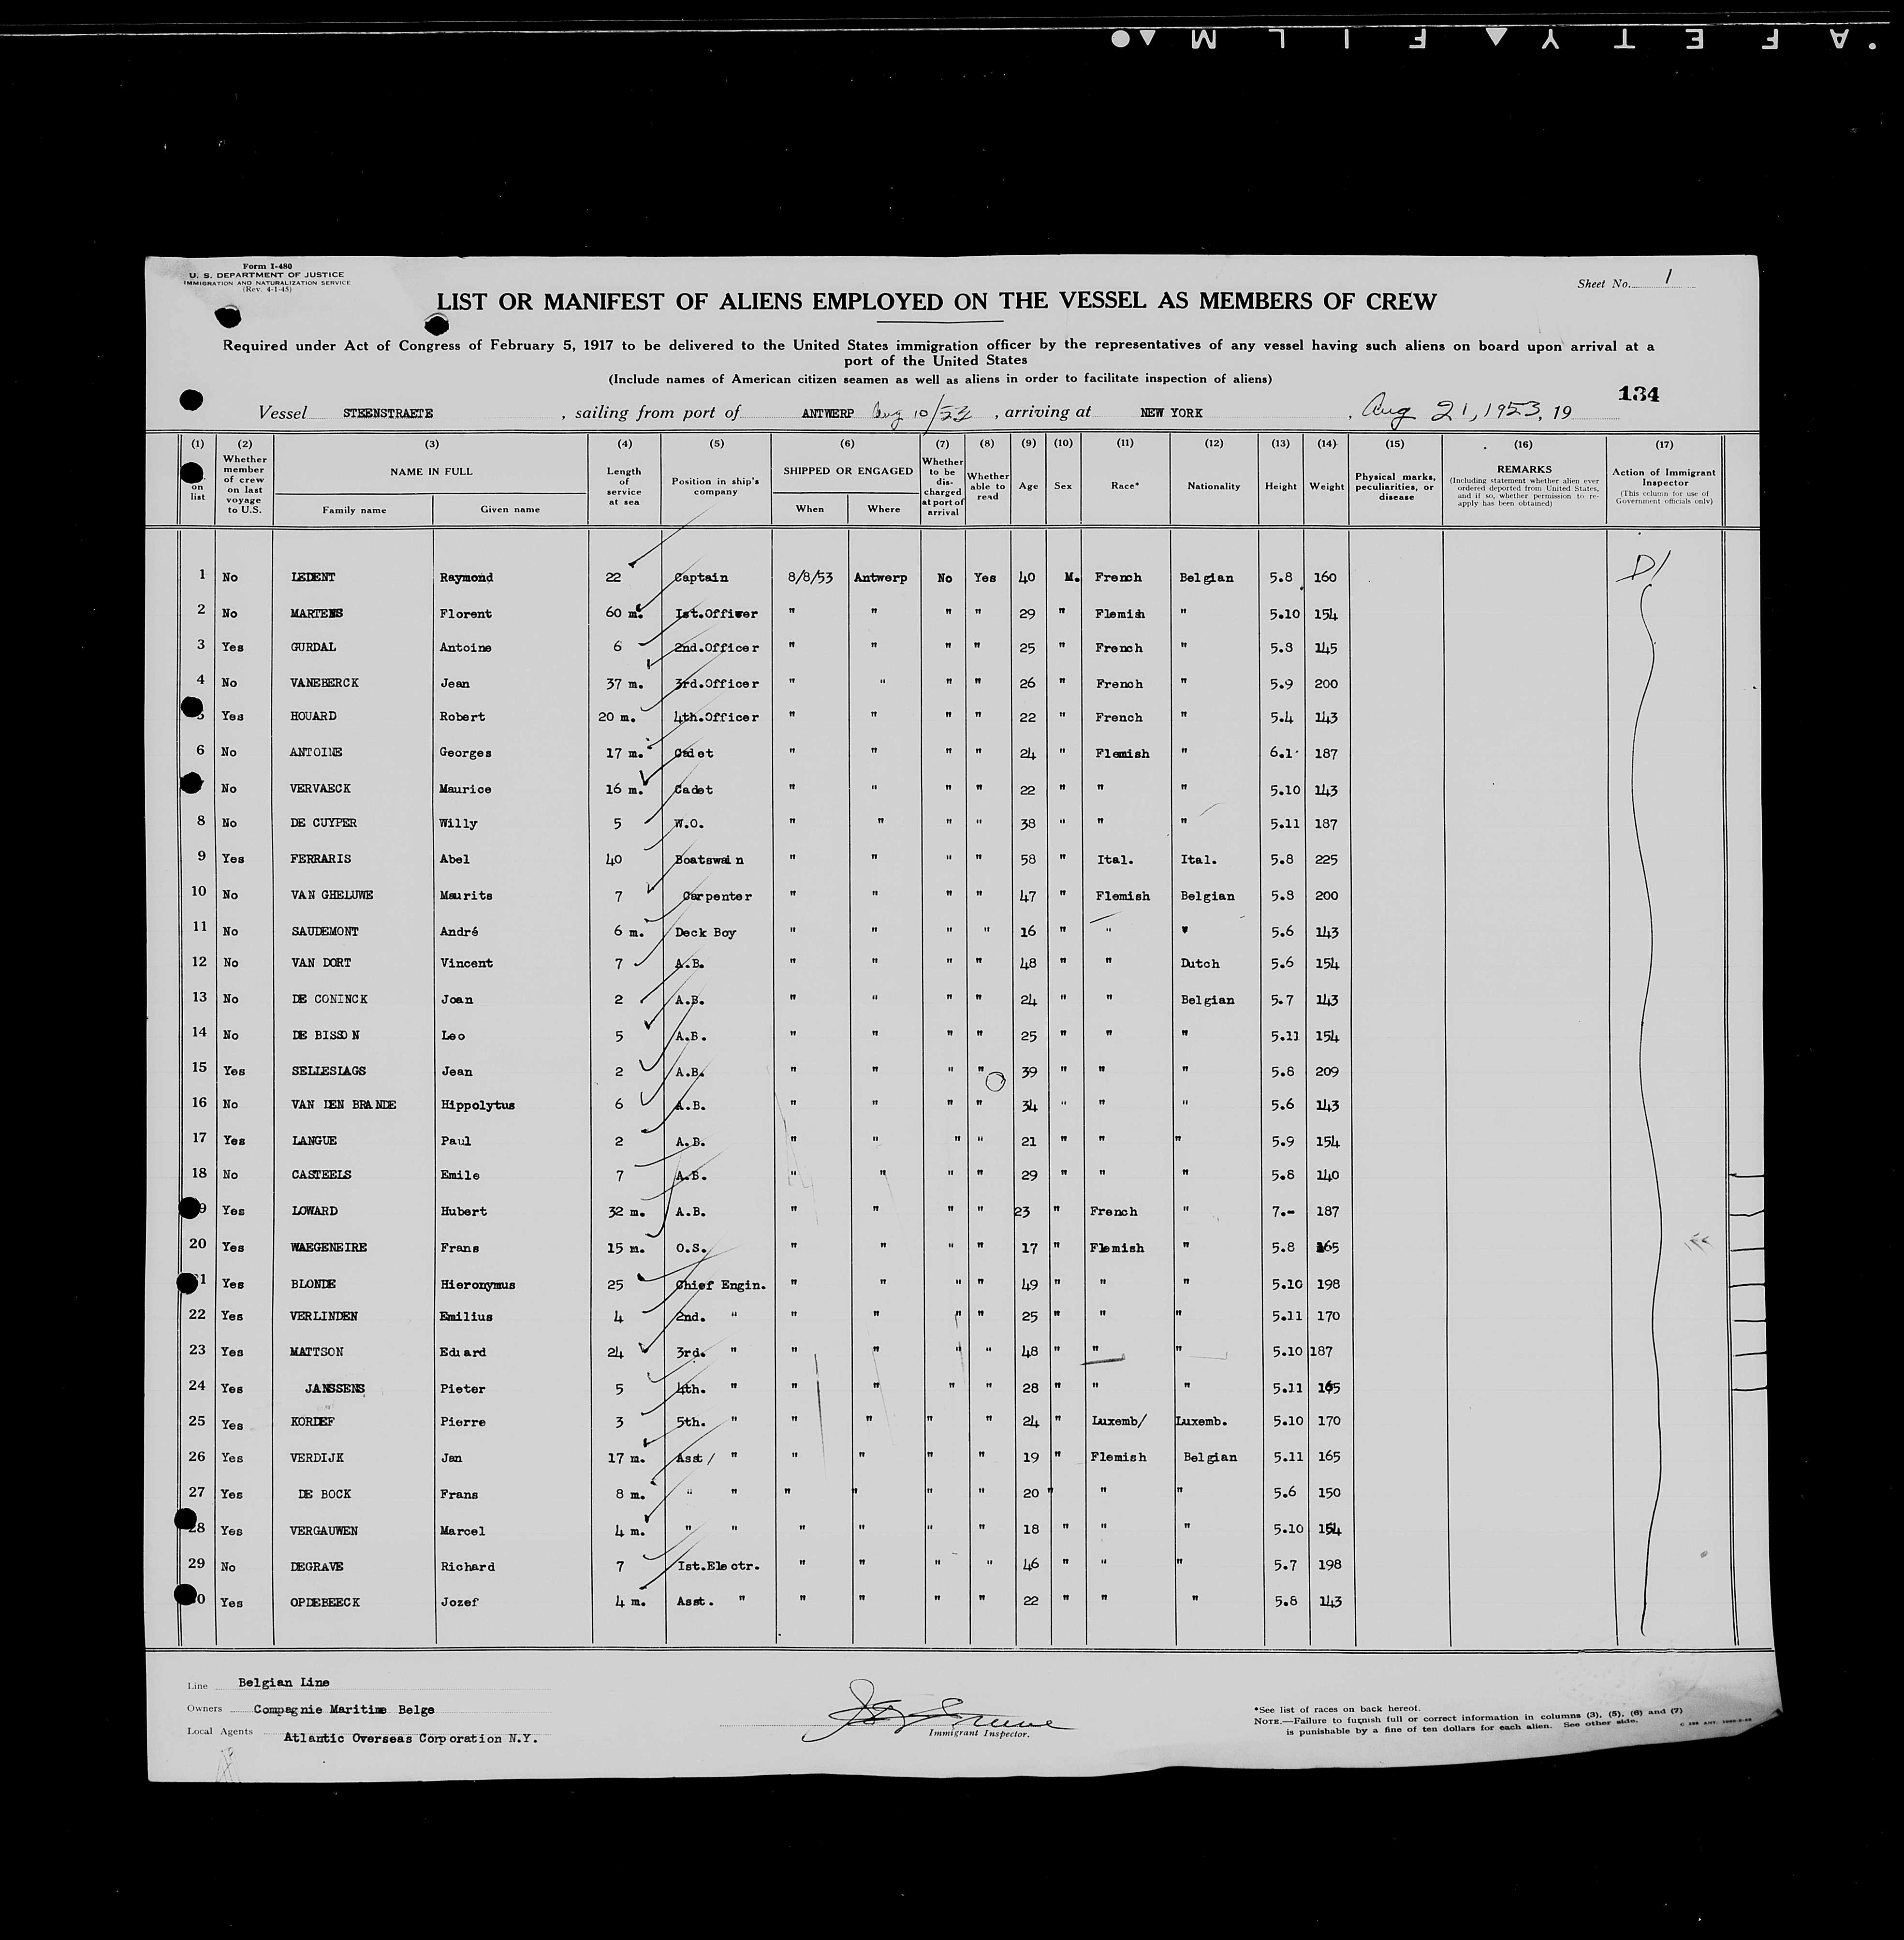Click the Nationality column header
The width and height of the screenshot is (1904, 1940).
tap(1213, 486)
